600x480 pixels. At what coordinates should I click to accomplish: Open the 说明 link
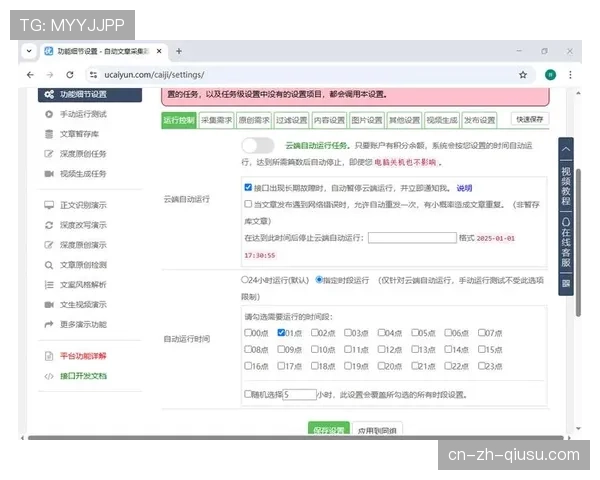coord(464,188)
